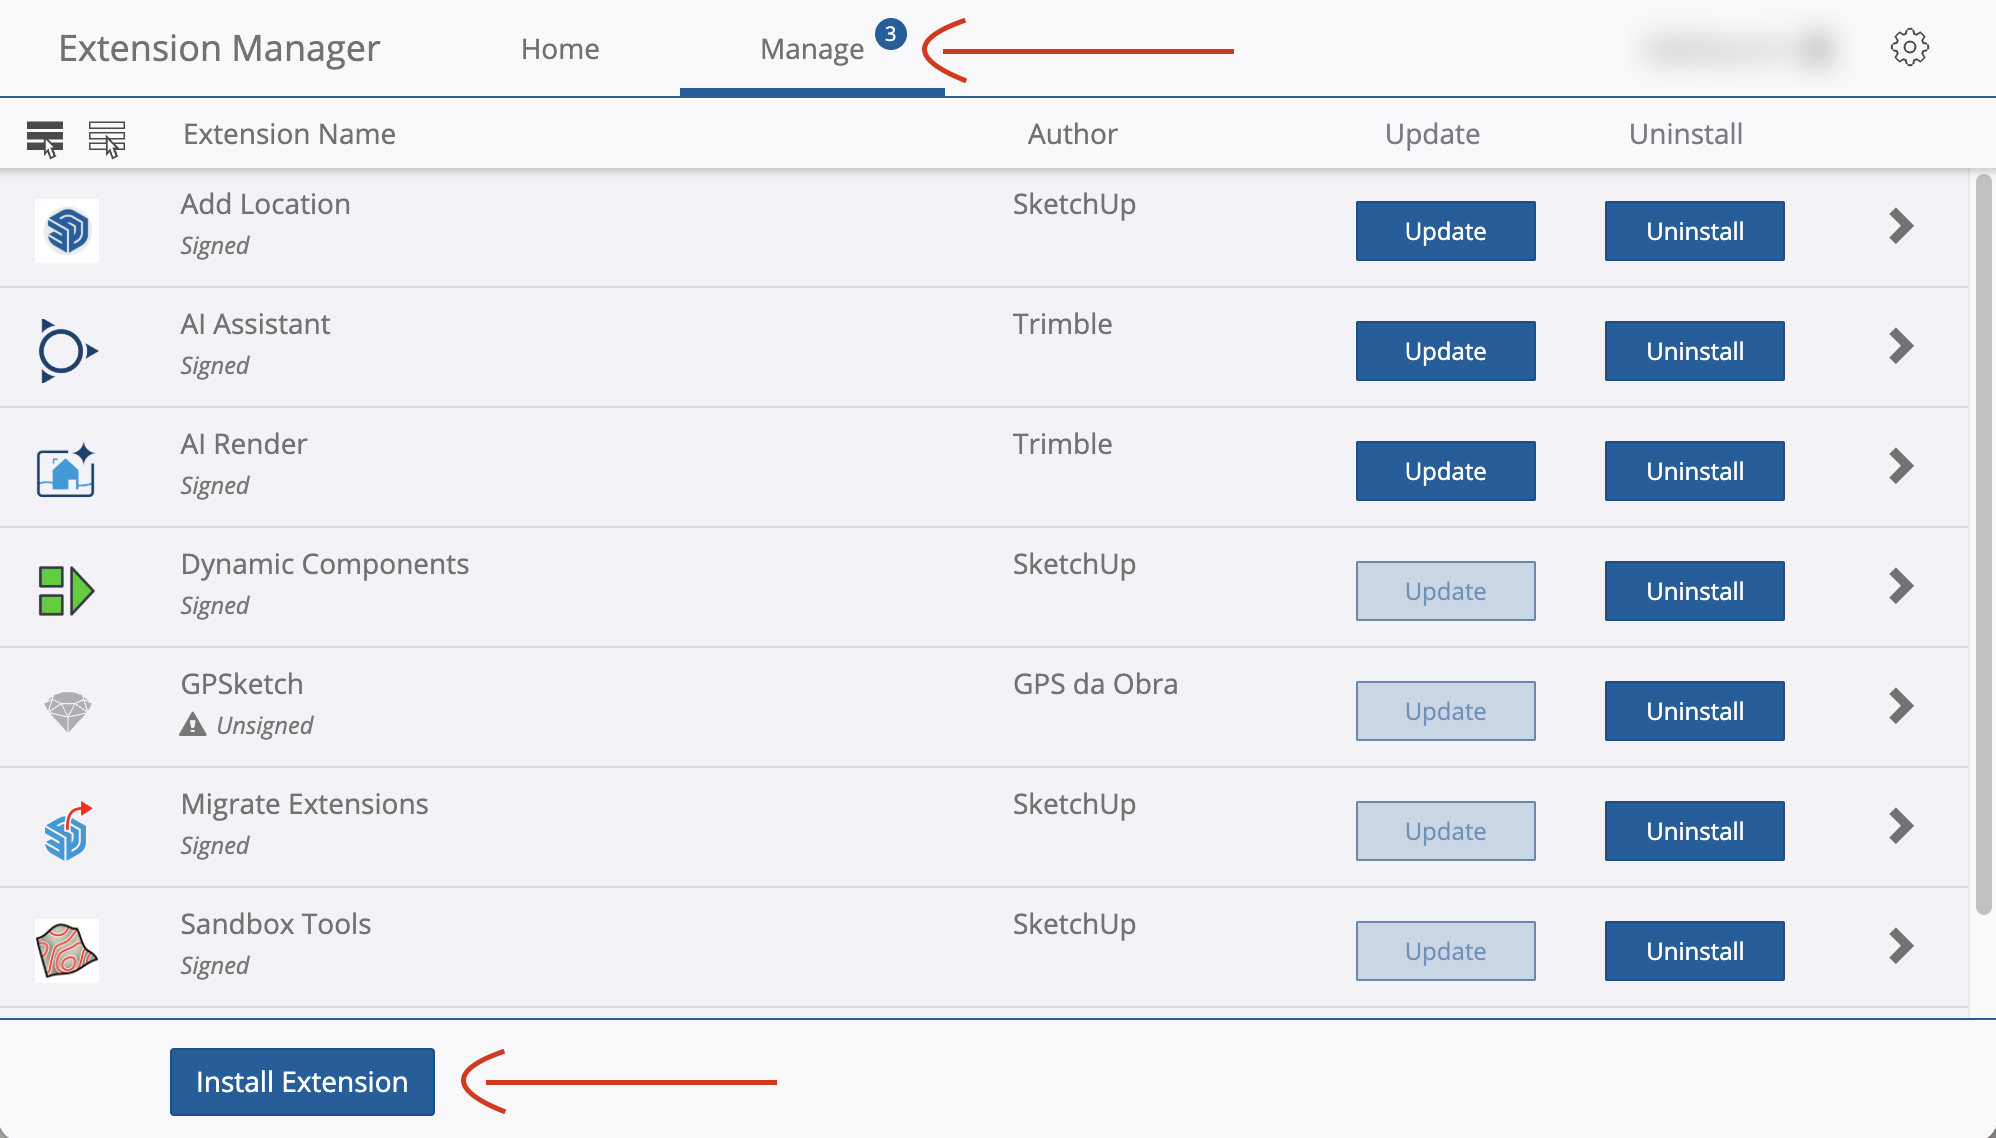This screenshot has width=1996, height=1138.
Task: Uninstall the Dynamic Components extension
Action: 1694,591
